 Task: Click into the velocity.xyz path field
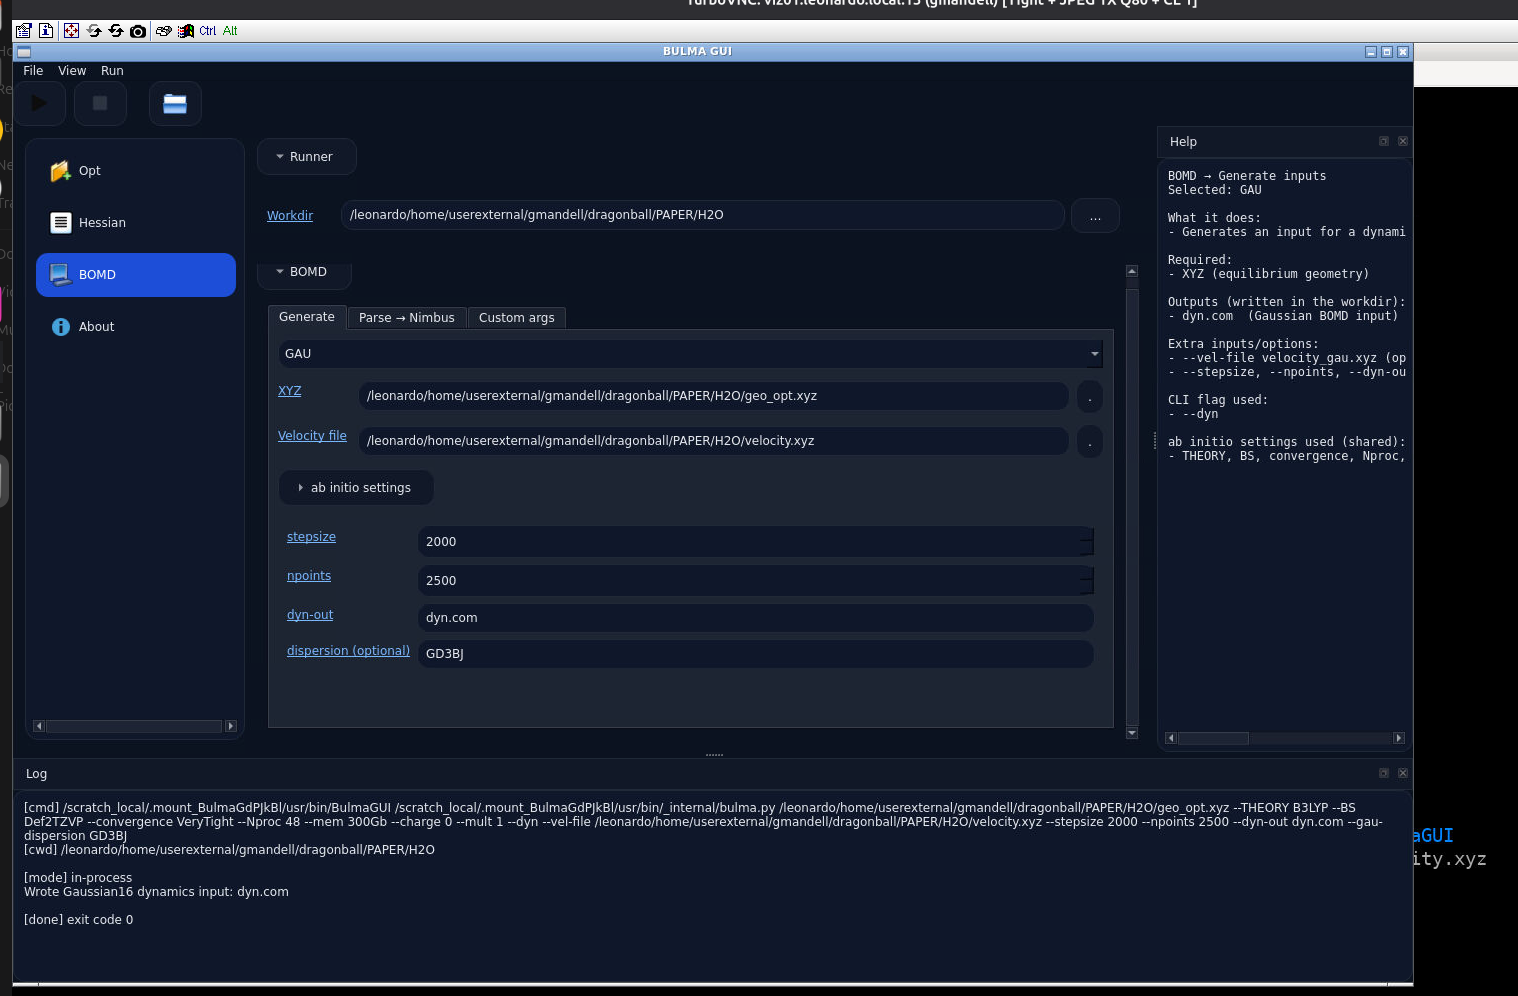click(713, 441)
